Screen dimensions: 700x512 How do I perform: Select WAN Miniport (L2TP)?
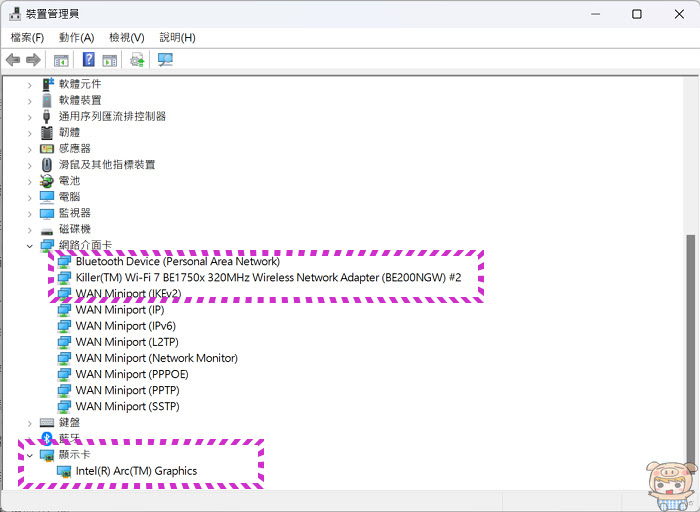127,342
